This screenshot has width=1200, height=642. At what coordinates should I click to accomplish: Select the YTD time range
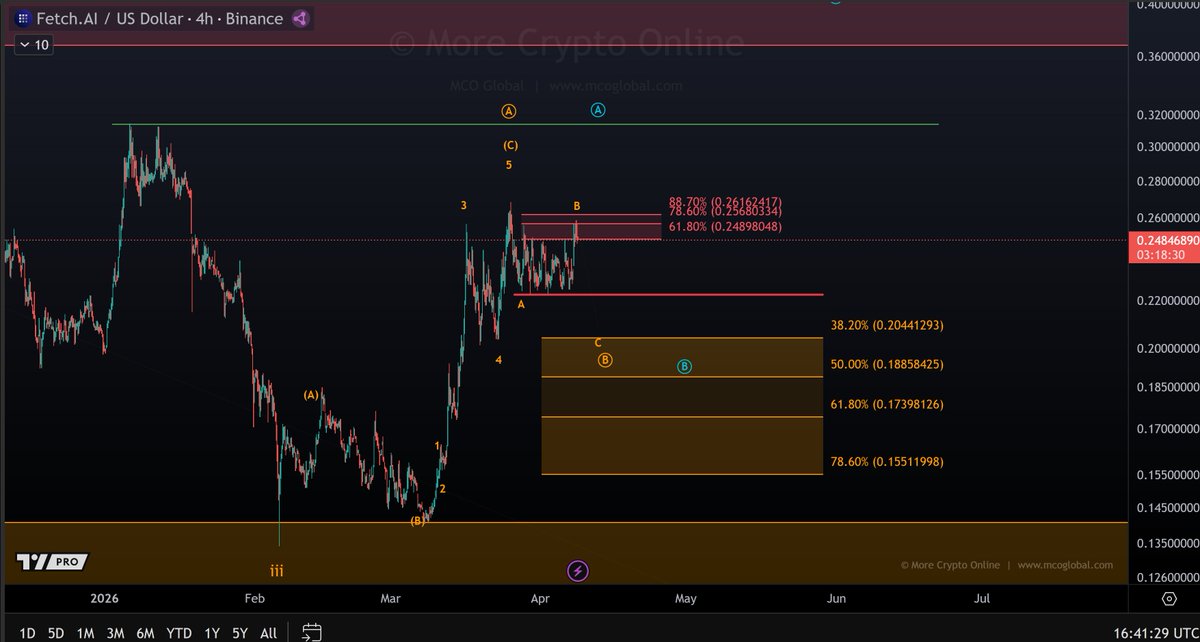tap(179, 633)
